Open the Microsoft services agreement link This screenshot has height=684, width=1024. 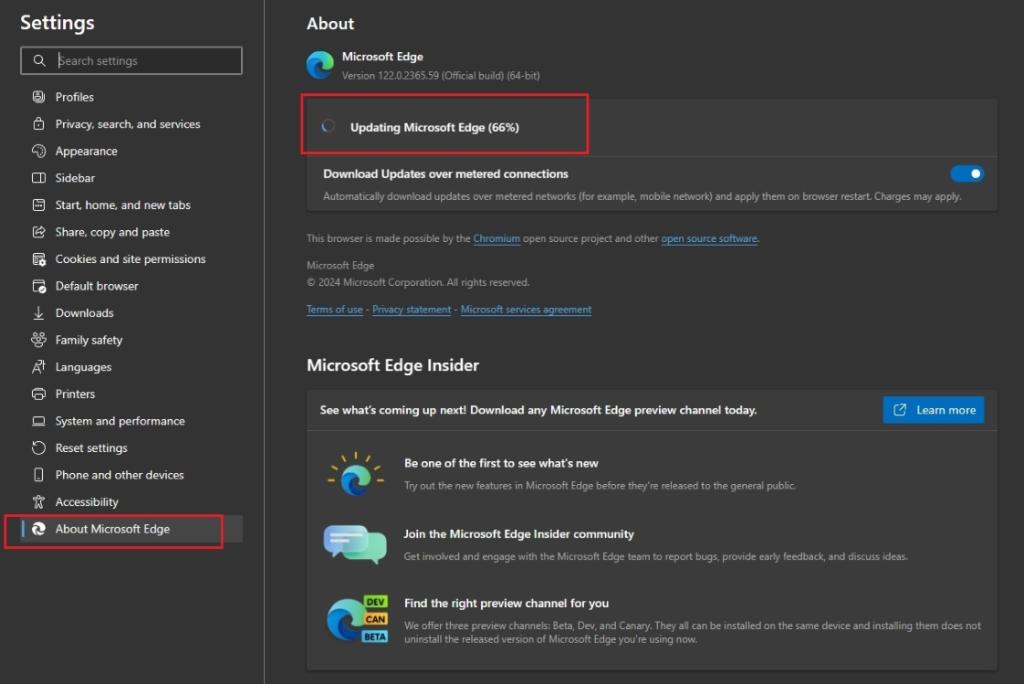(526, 310)
